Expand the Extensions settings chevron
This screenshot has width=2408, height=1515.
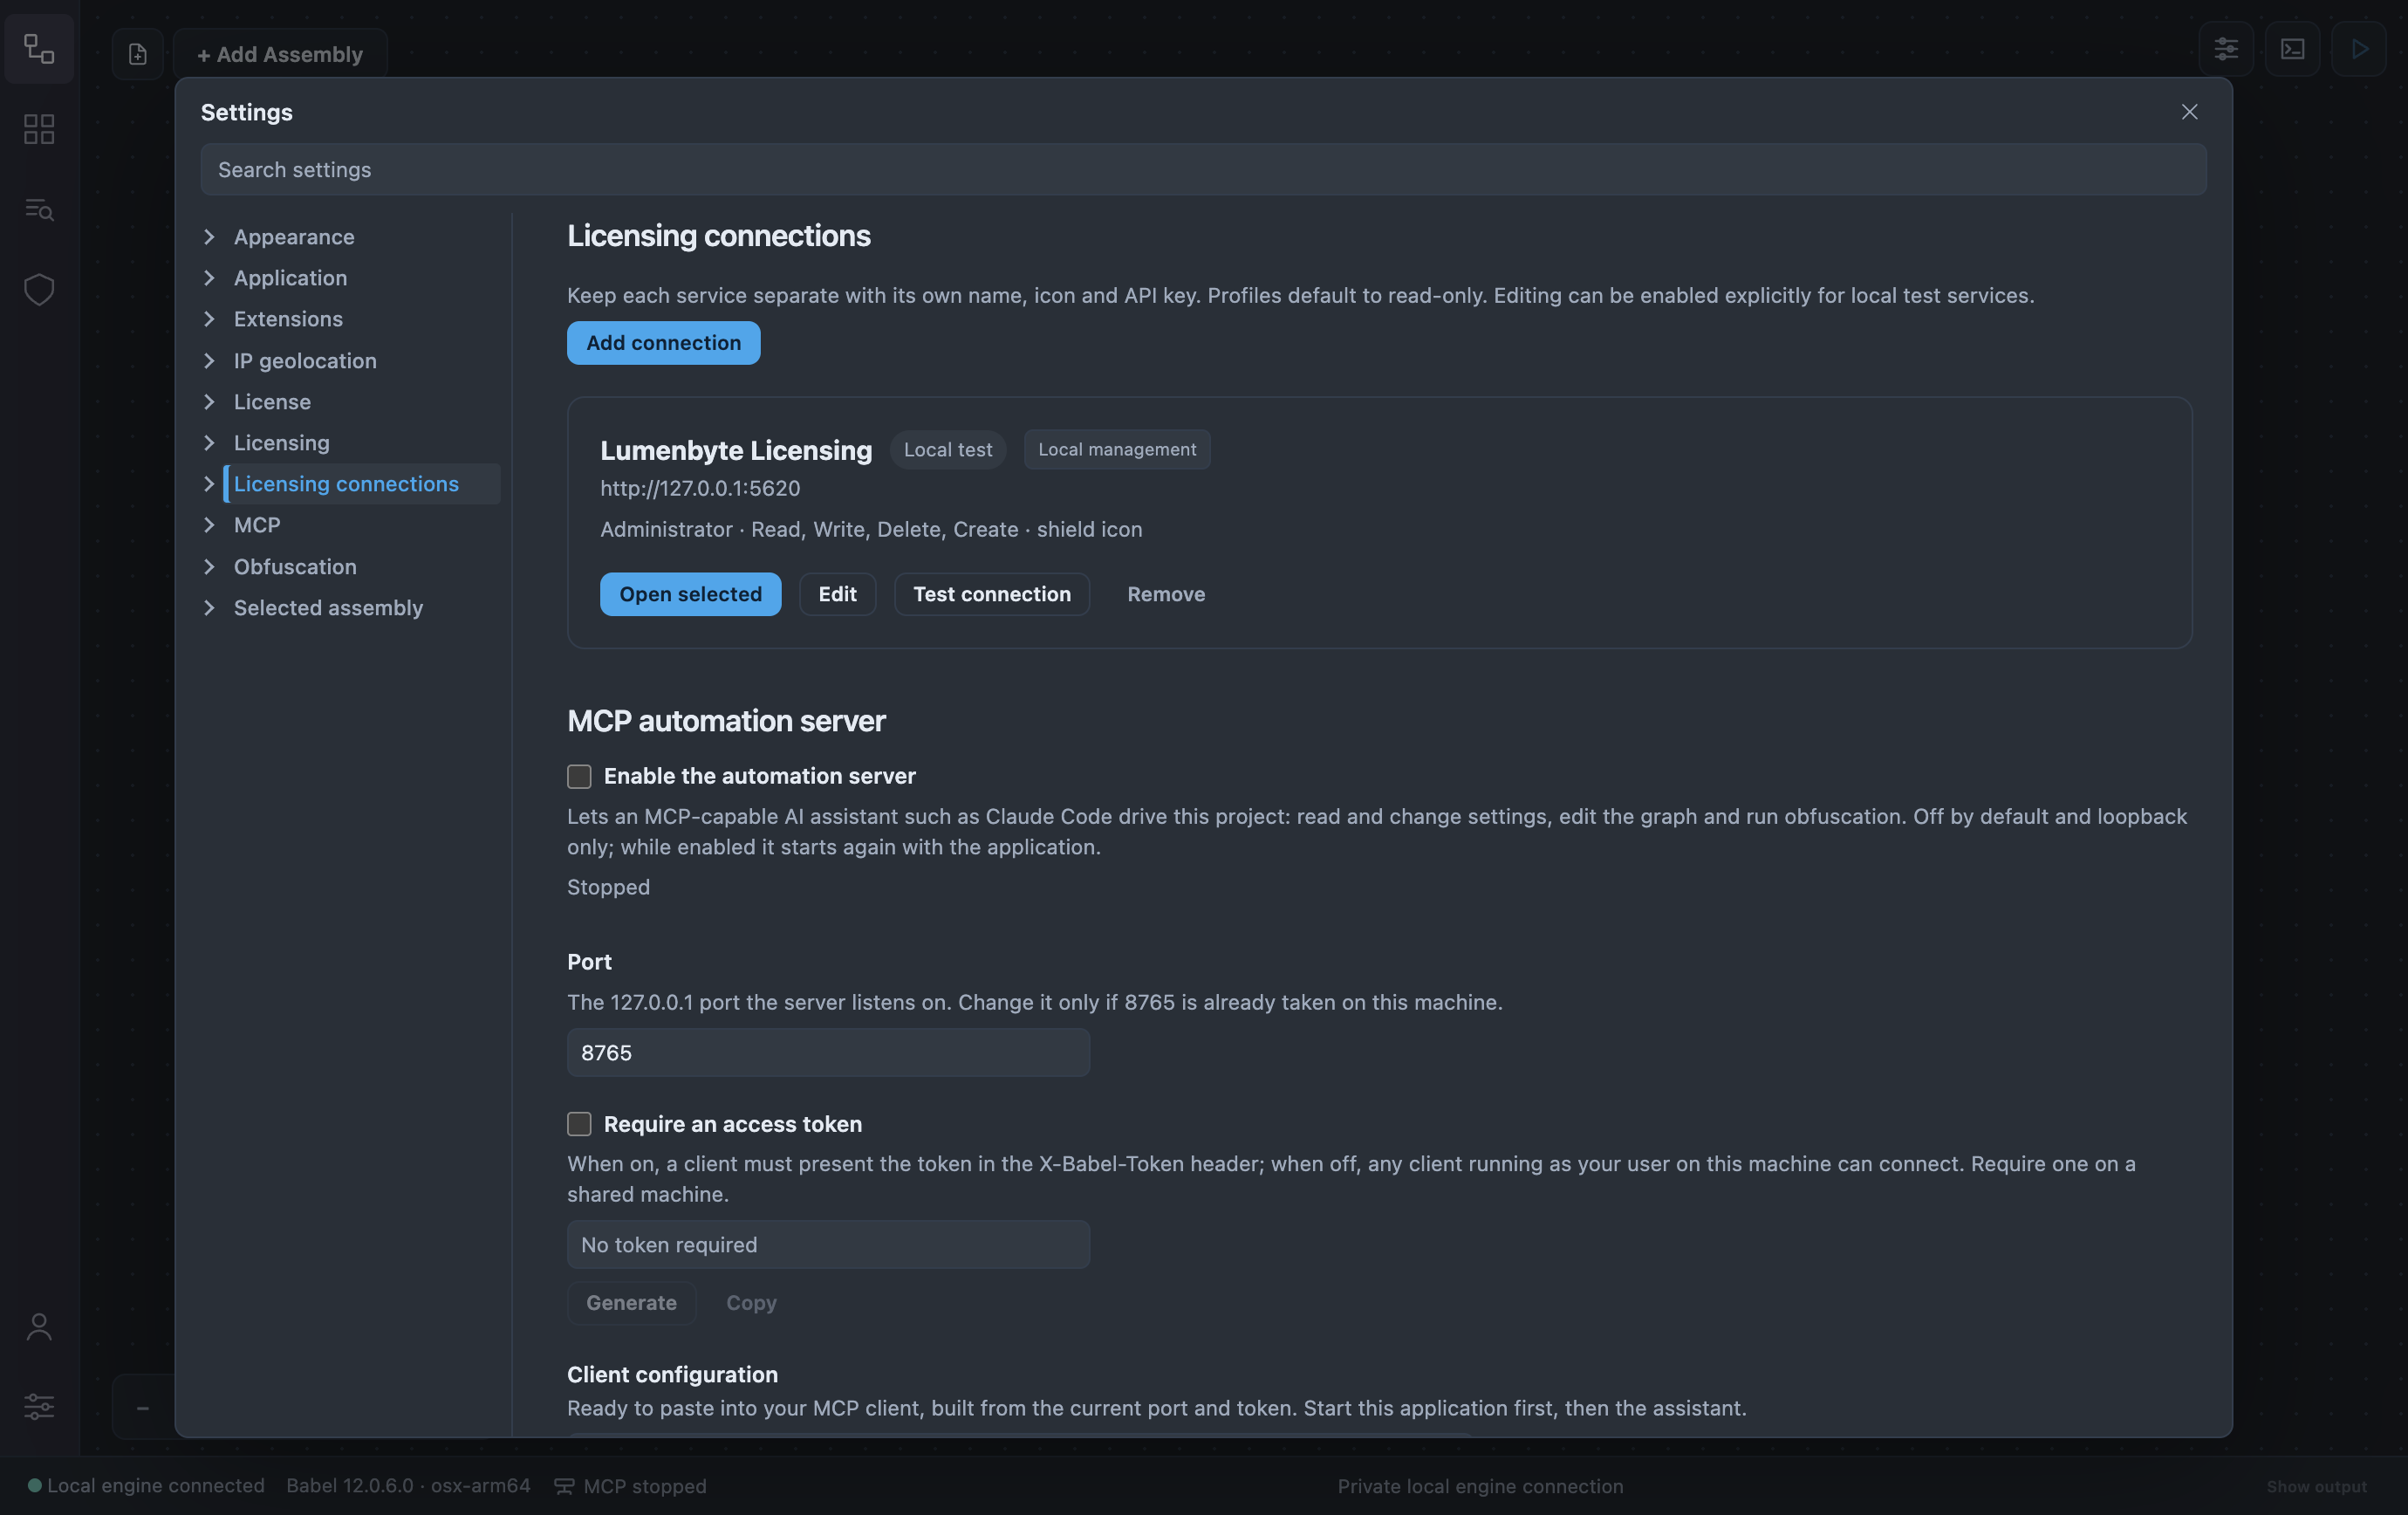[209, 319]
